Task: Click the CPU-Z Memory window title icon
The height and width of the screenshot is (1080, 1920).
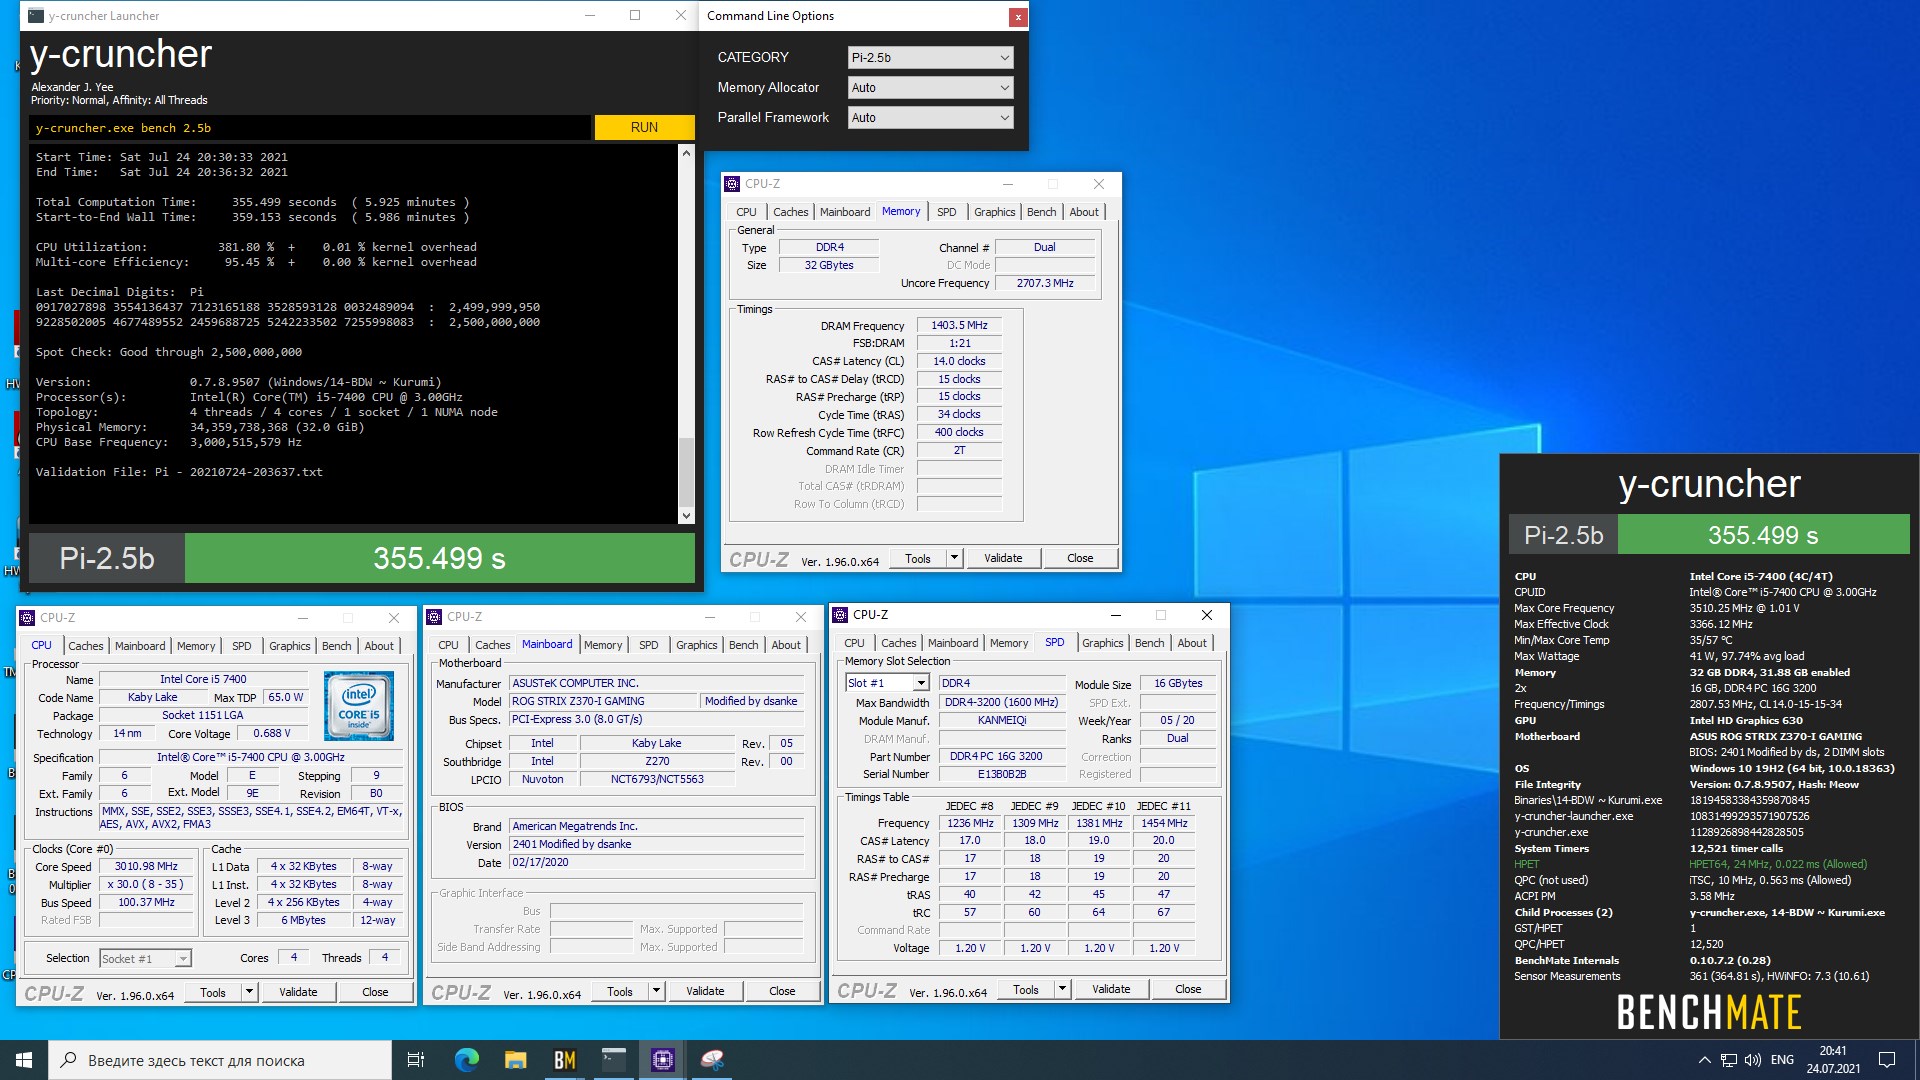Action: click(x=732, y=184)
